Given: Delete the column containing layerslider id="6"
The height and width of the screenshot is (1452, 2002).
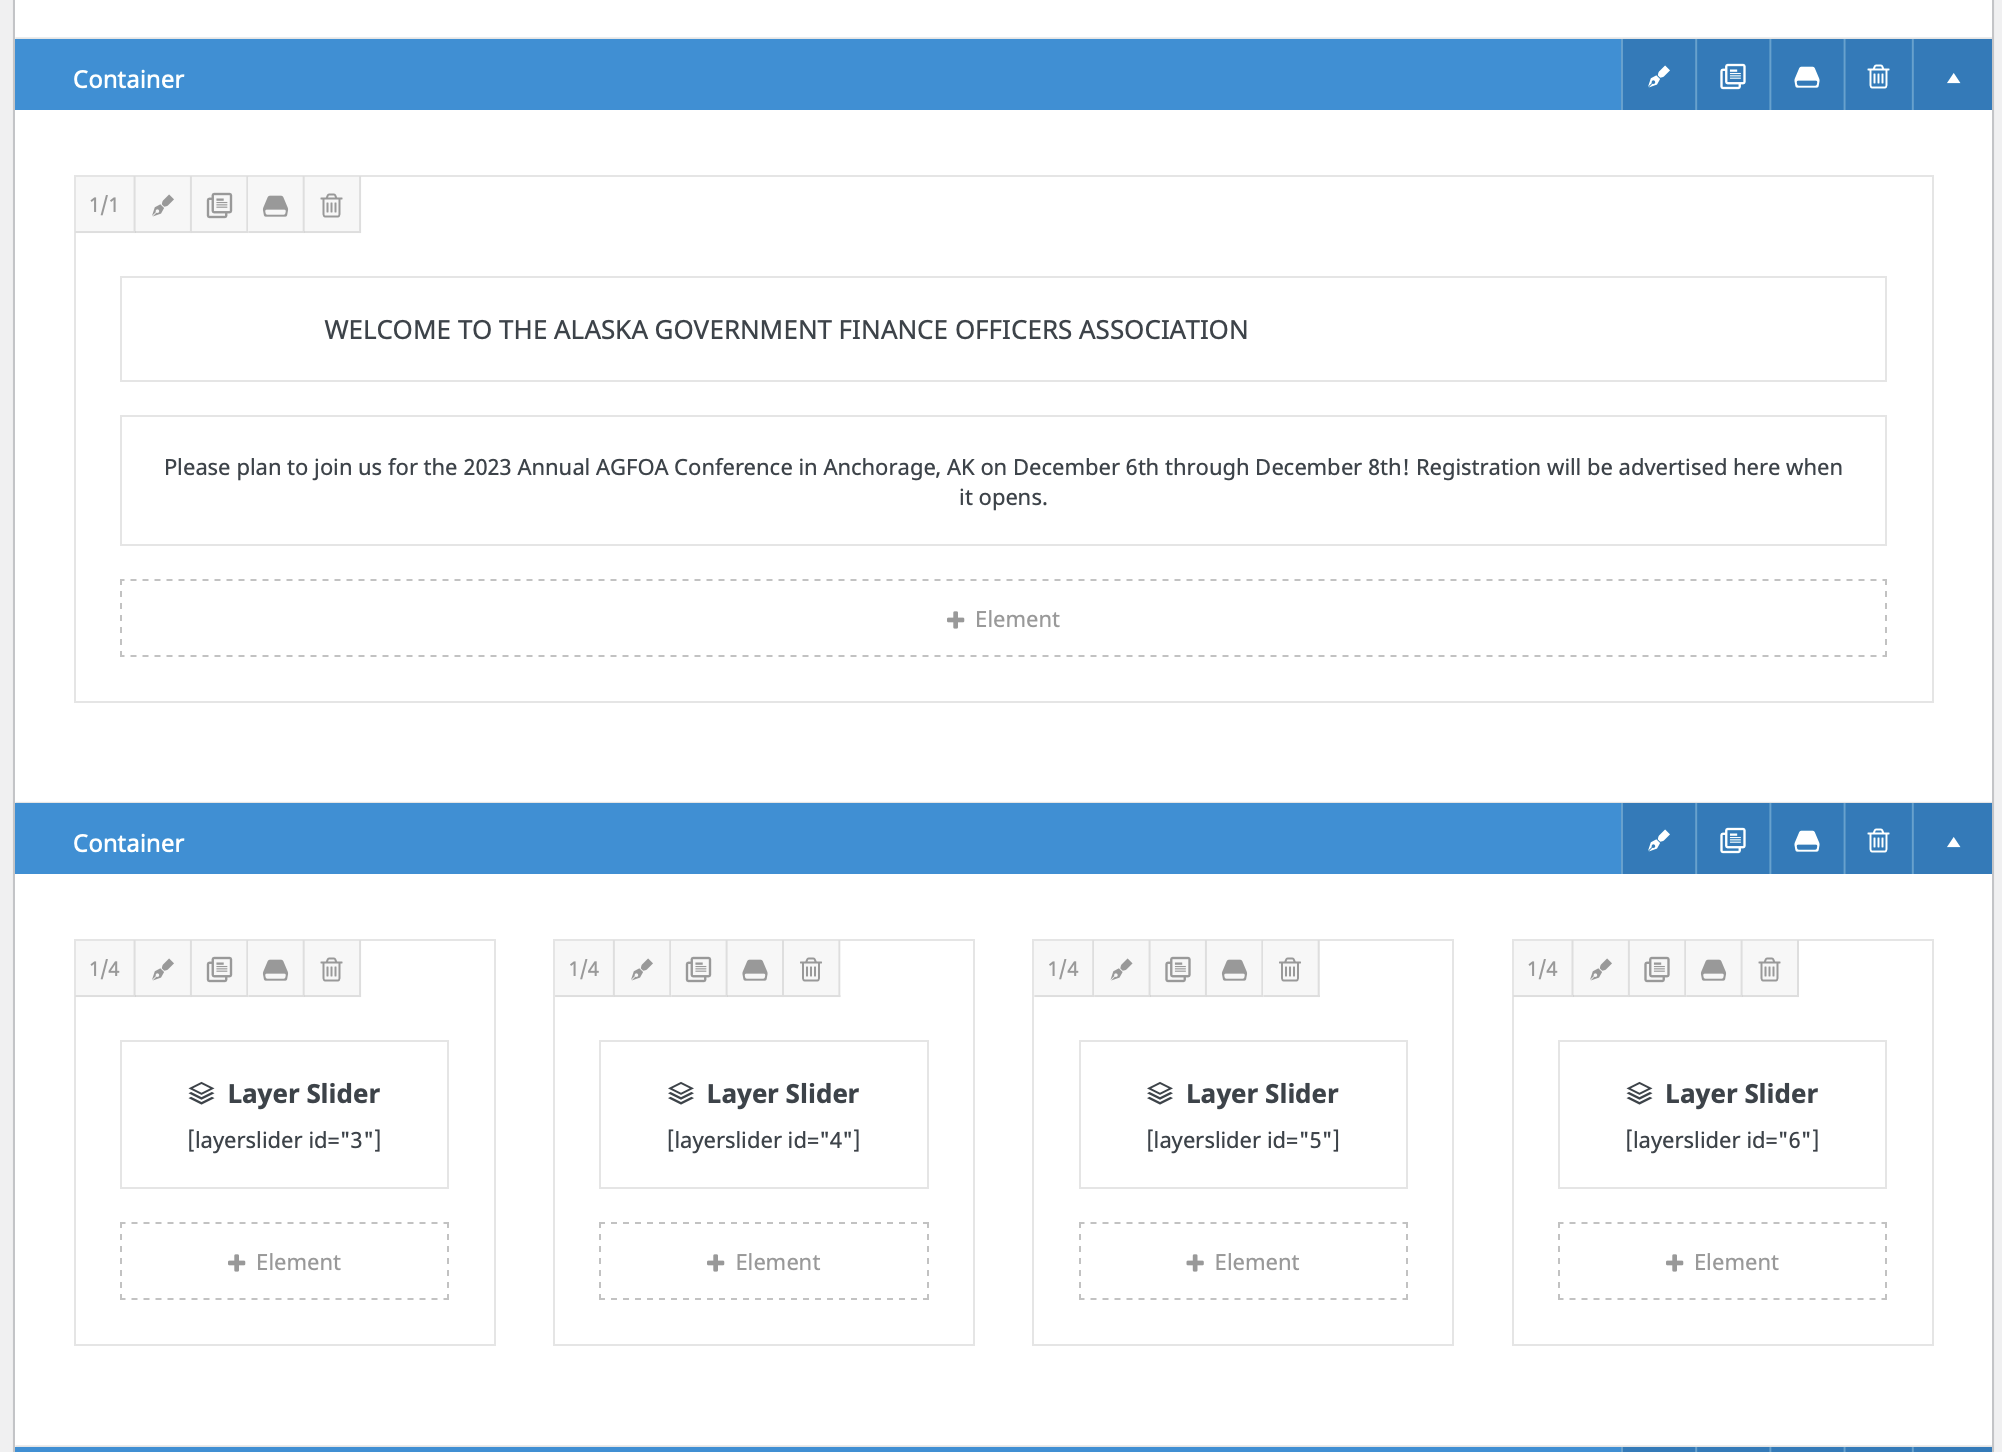Looking at the screenshot, I should point(1770,969).
